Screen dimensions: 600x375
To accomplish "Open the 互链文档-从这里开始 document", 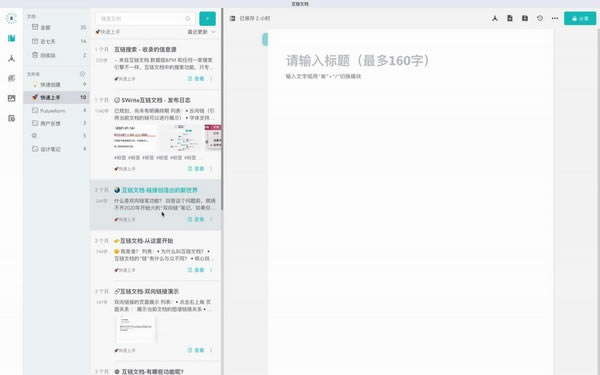I will [146, 241].
